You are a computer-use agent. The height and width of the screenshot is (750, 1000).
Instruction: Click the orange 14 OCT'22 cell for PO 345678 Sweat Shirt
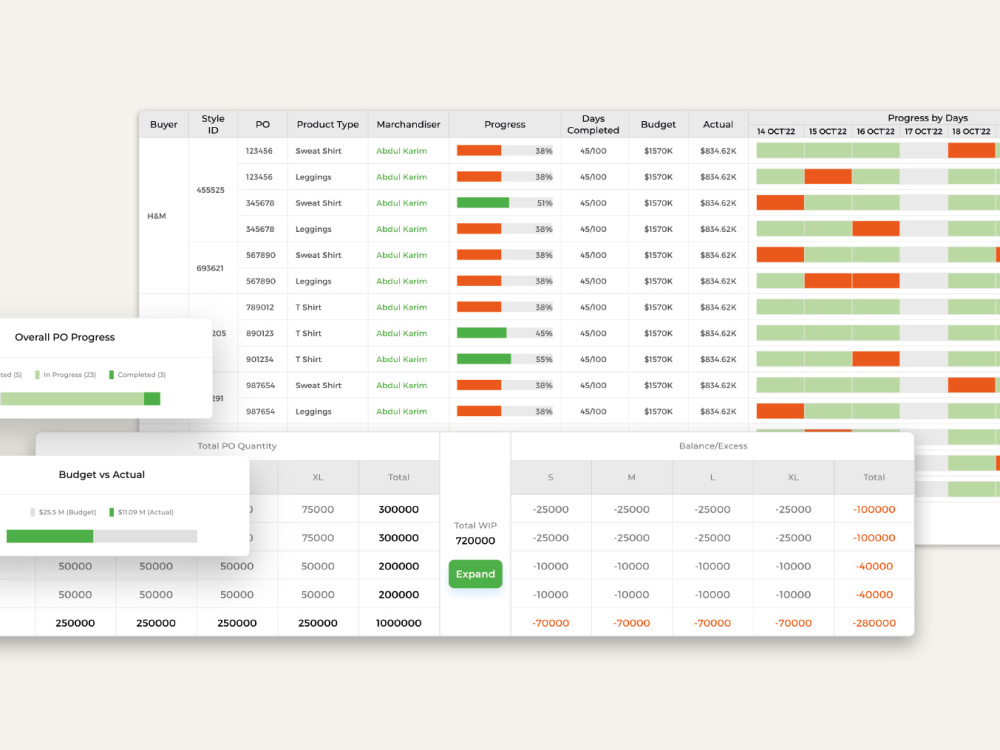pyautogui.click(x=780, y=203)
